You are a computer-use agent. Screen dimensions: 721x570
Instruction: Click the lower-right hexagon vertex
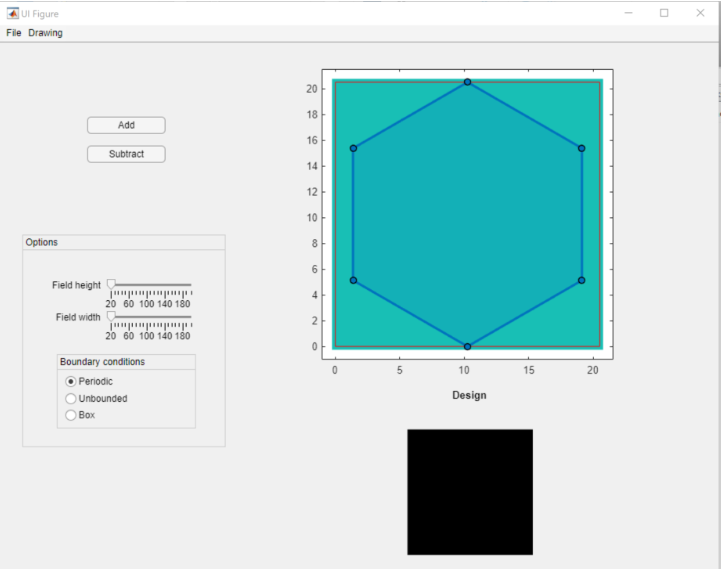[x=582, y=280]
